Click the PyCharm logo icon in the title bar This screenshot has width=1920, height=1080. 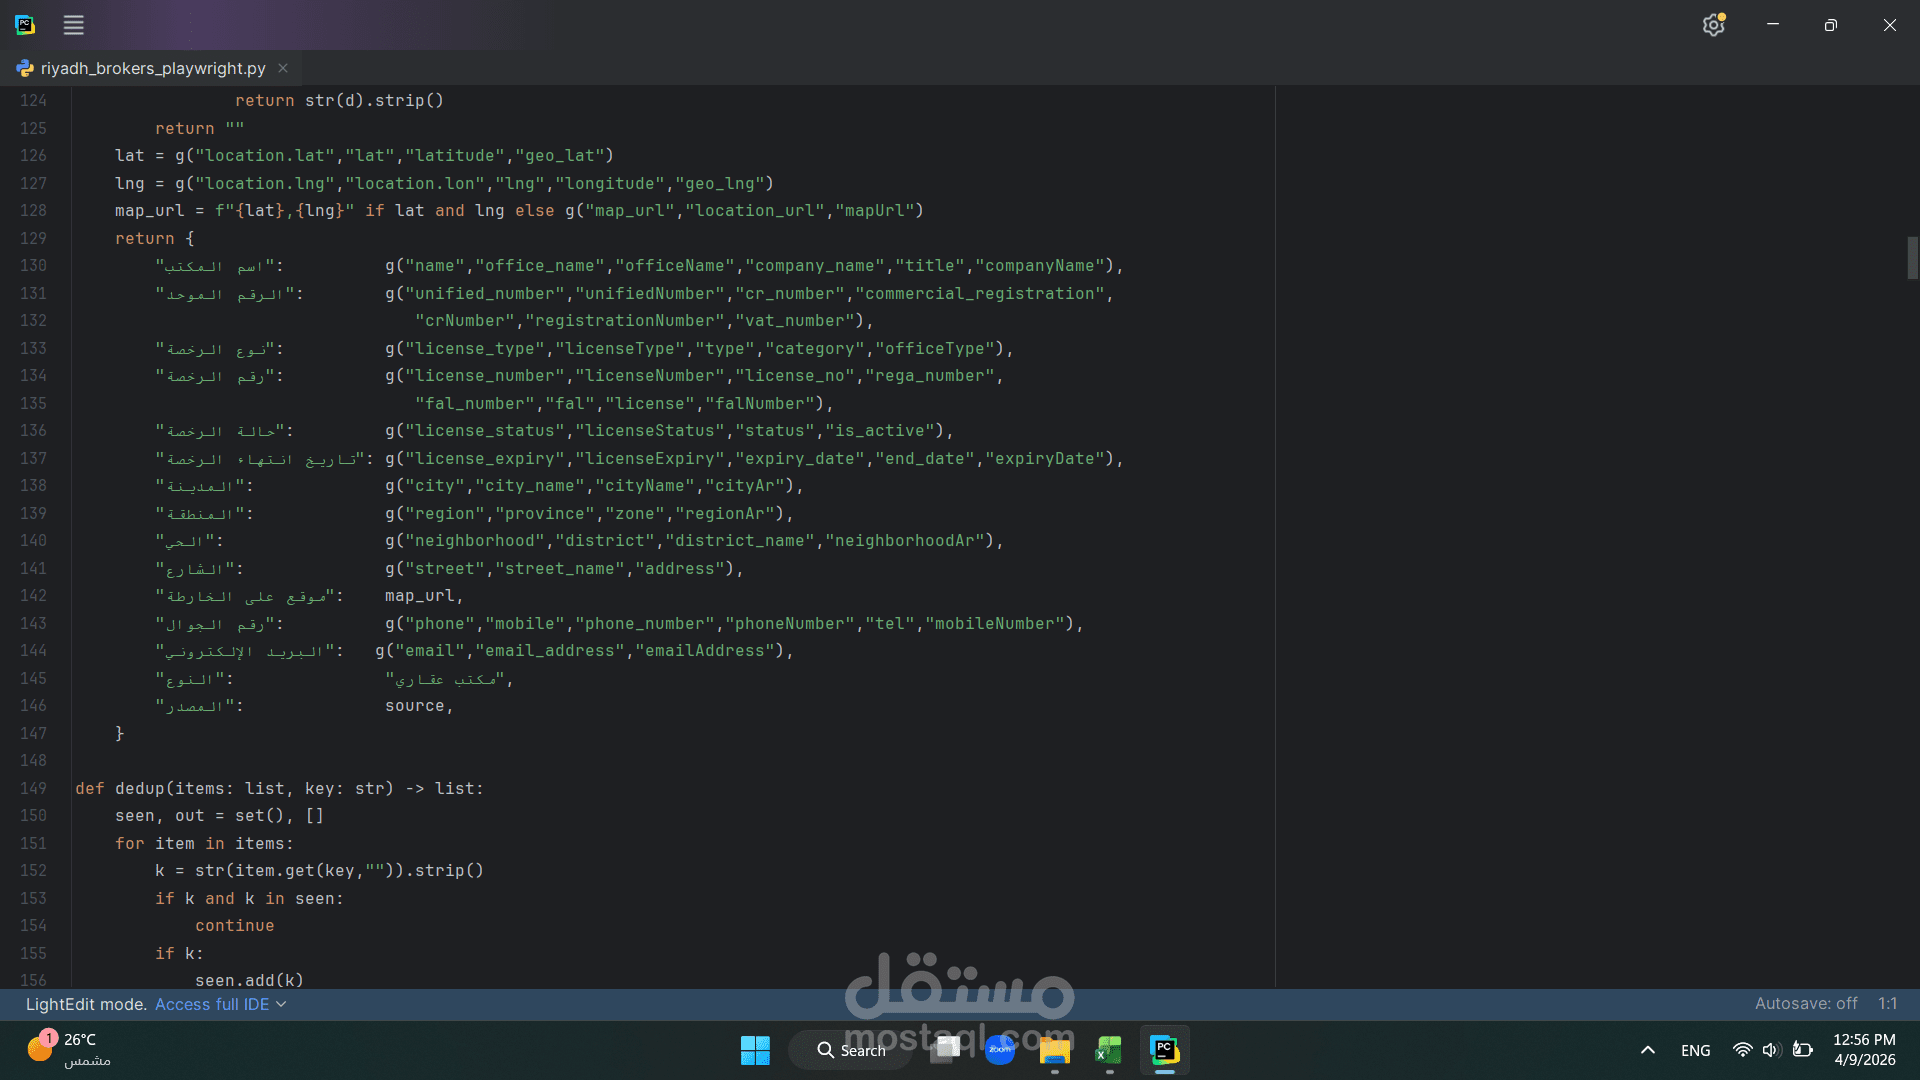coord(25,25)
